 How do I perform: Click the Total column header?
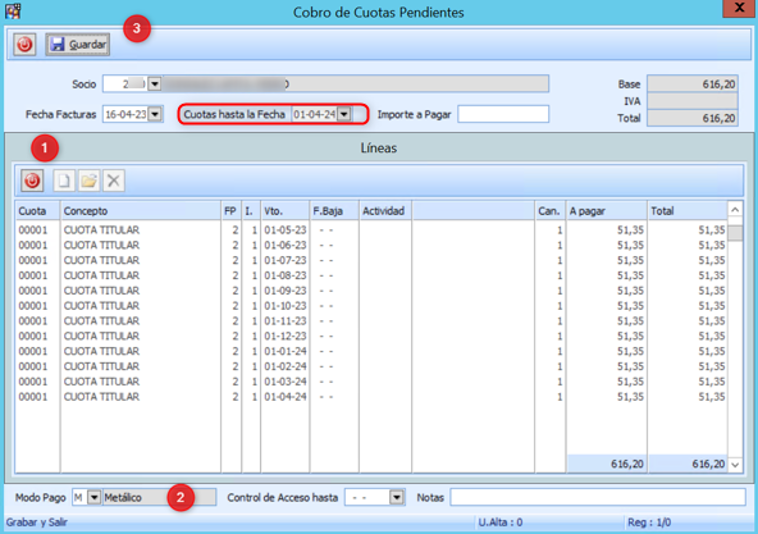coord(687,211)
